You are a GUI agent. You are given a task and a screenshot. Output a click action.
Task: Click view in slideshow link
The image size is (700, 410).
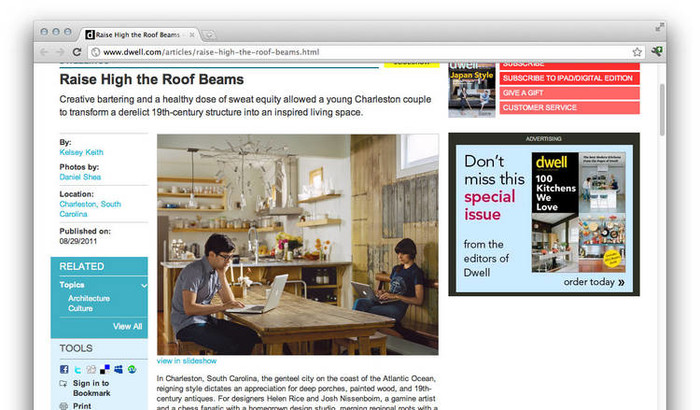tap(186, 361)
